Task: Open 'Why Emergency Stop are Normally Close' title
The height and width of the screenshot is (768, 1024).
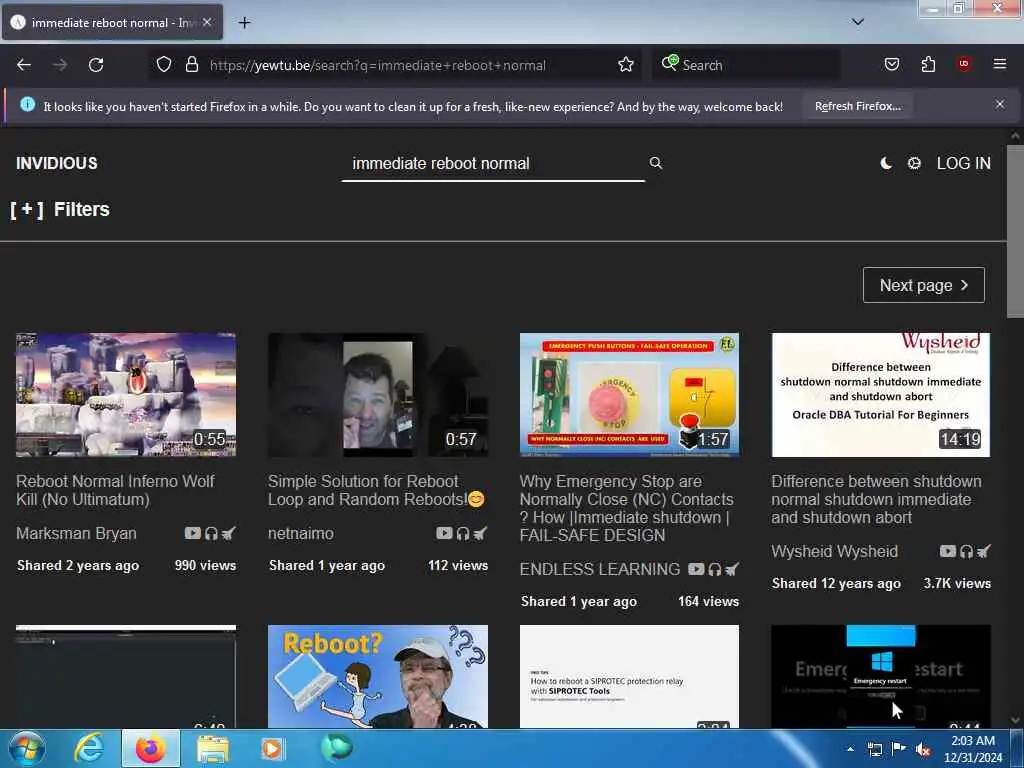Action: (x=626, y=508)
